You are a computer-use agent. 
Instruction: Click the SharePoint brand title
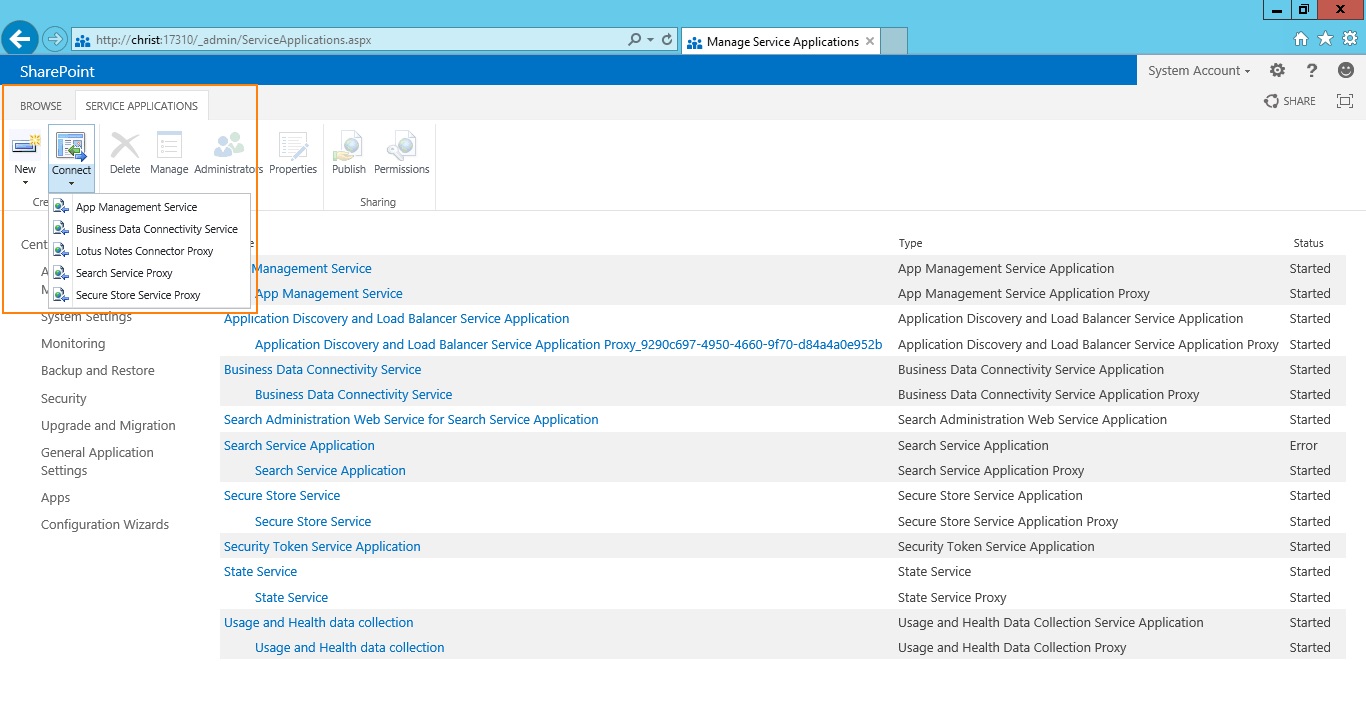(57, 71)
